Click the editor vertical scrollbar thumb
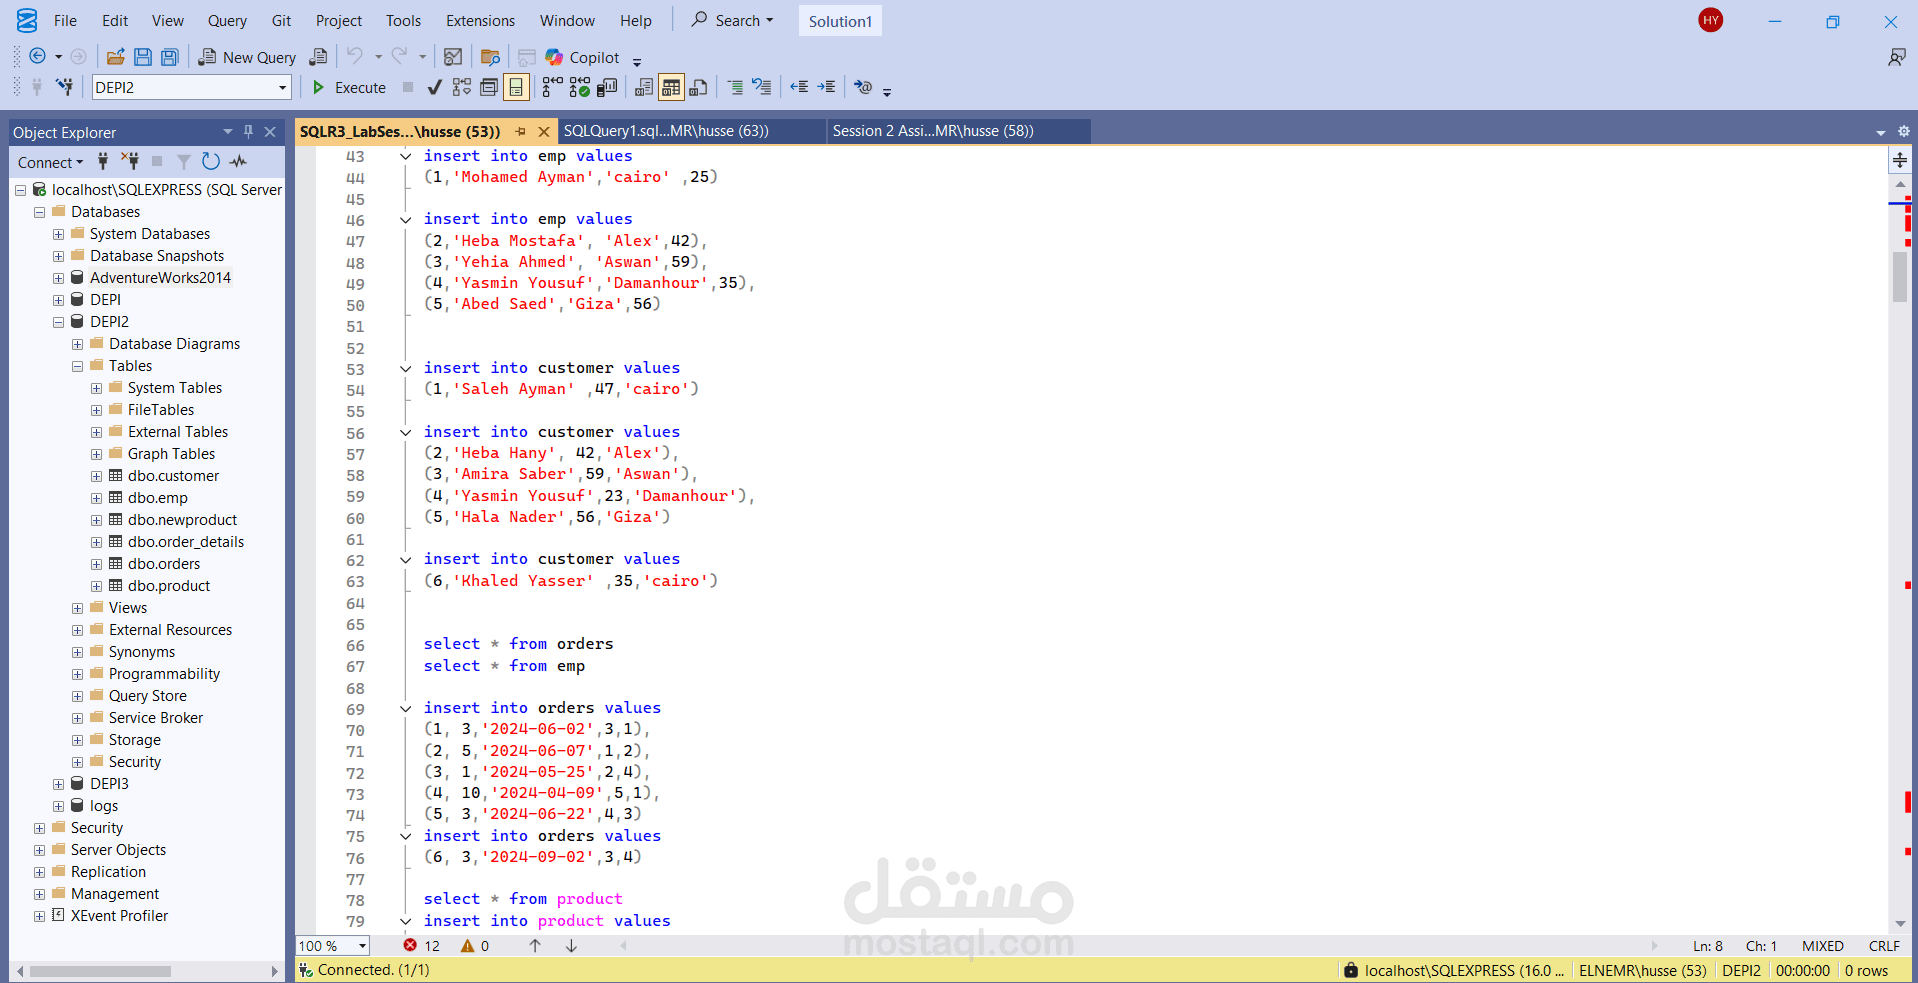The width and height of the screenshot is (1918, 983). point(1899,277)
